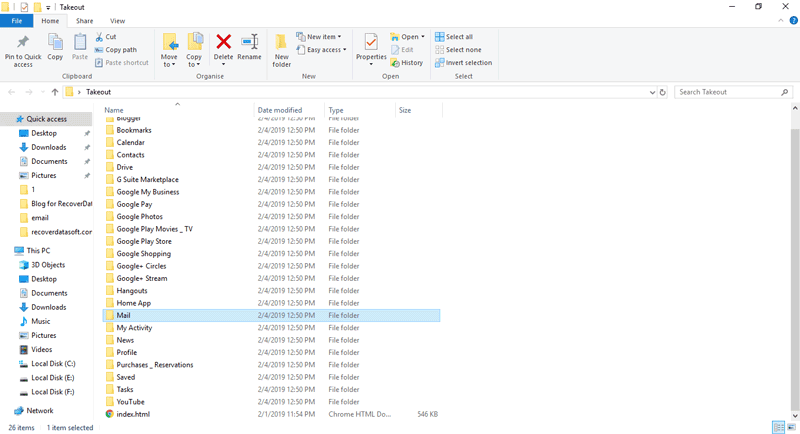Select the Drive folder
This screenshot has height=434, width=800.
[x=271, y=167]
